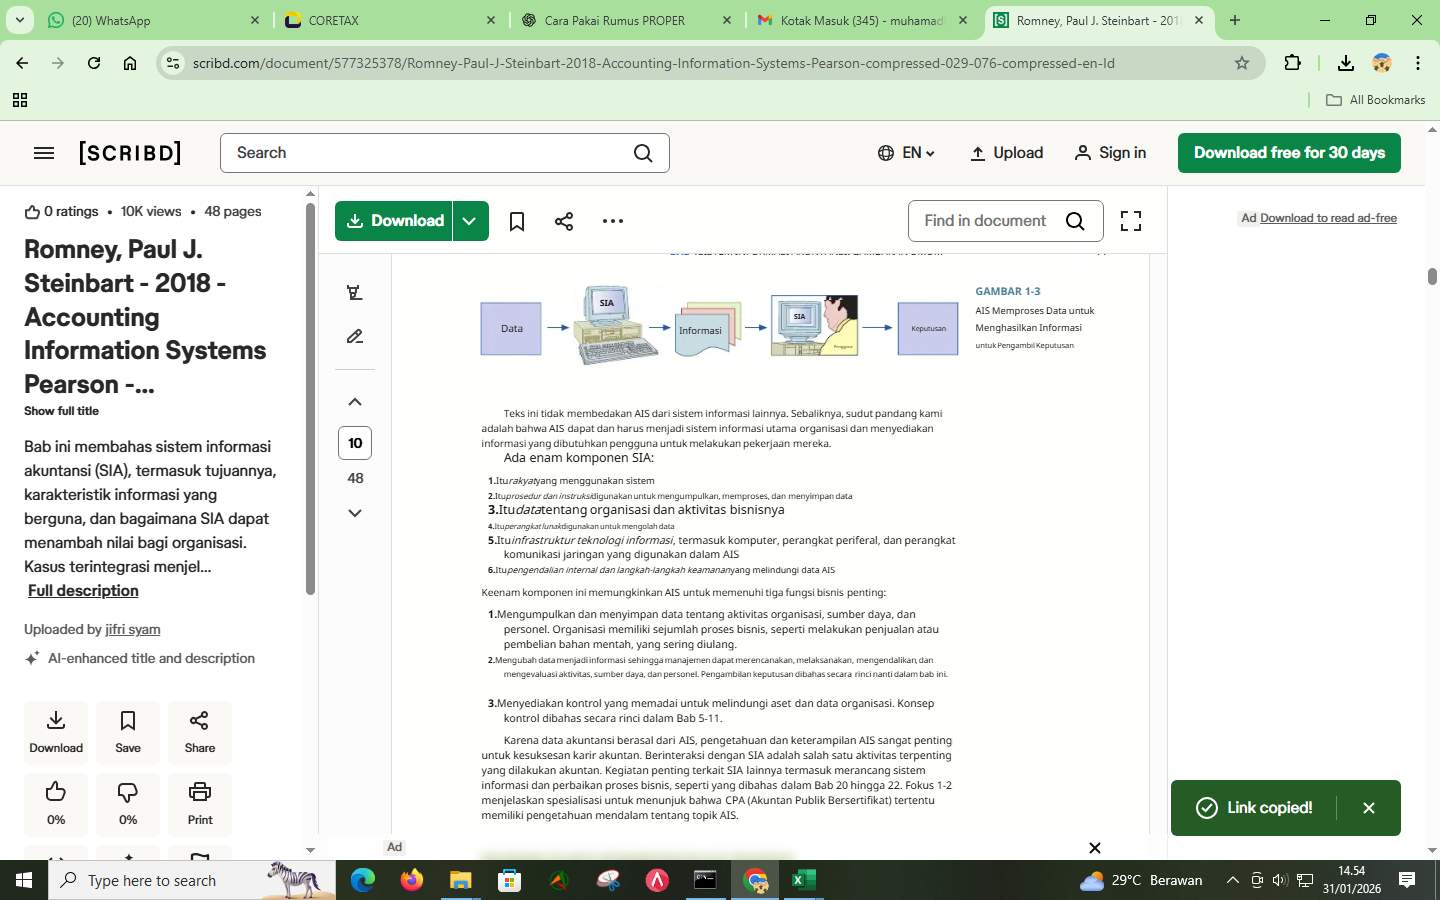This screenshot has height=900, width=1440.
Task: Expand Show full title
Action: (61, 411)
